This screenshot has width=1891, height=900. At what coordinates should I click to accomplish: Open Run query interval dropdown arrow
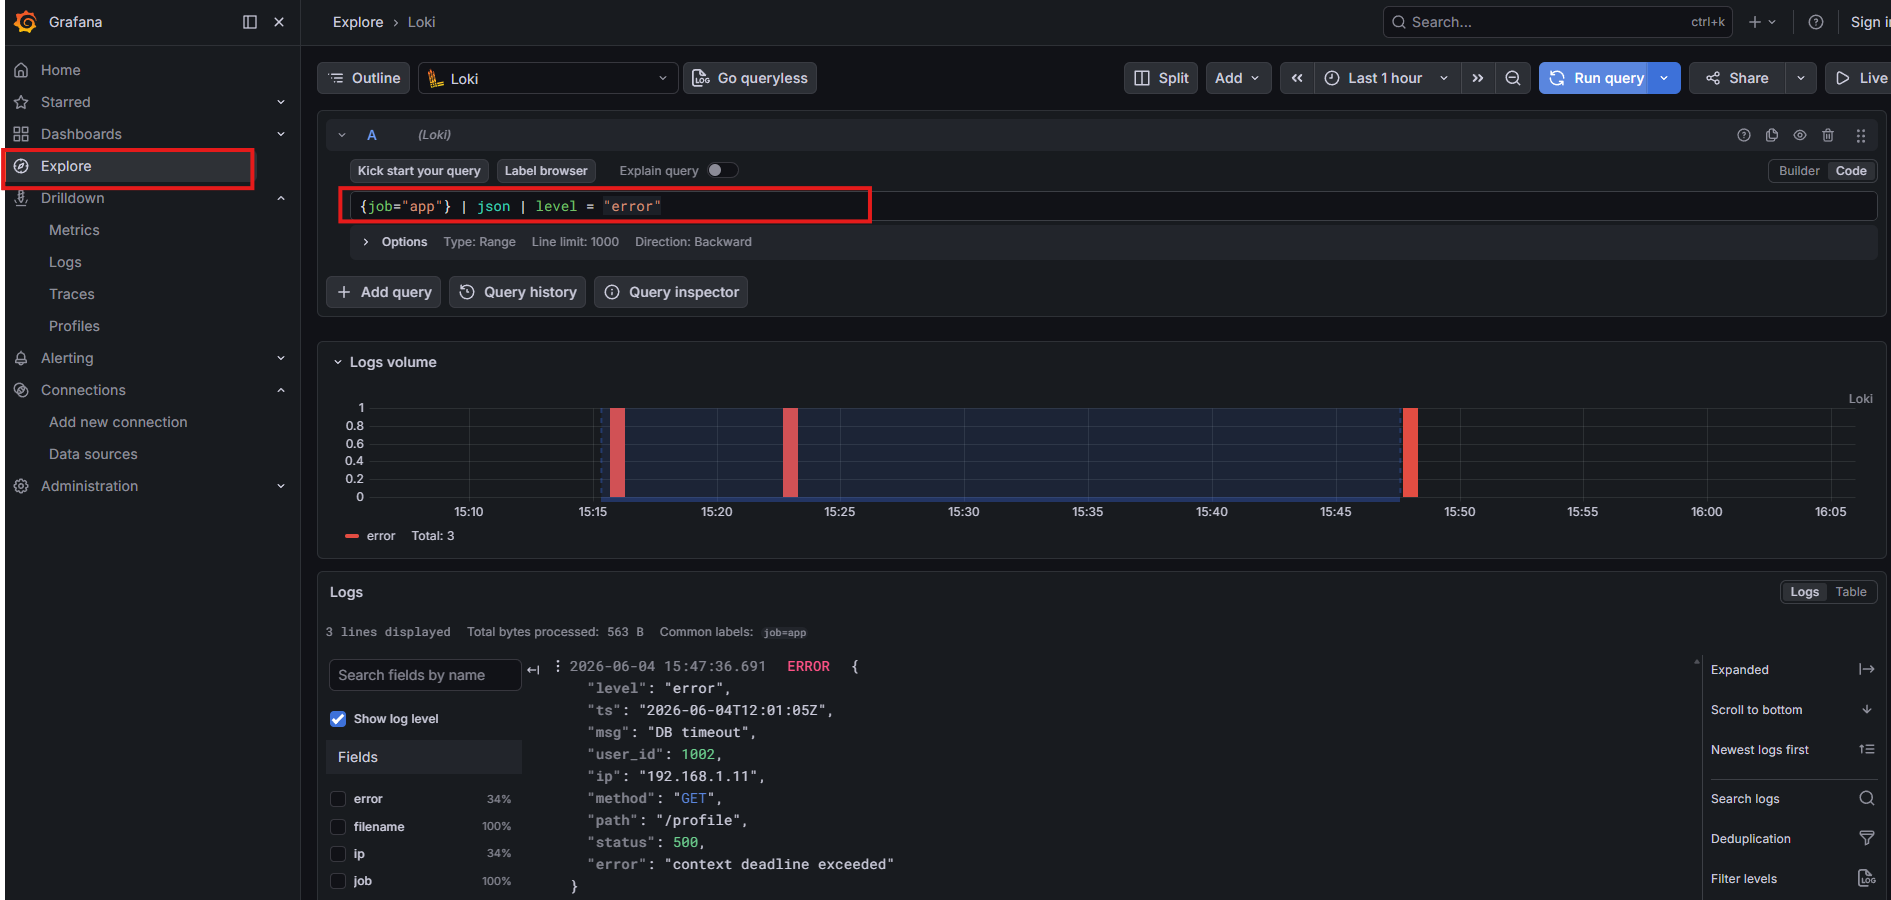point(1665,78)
